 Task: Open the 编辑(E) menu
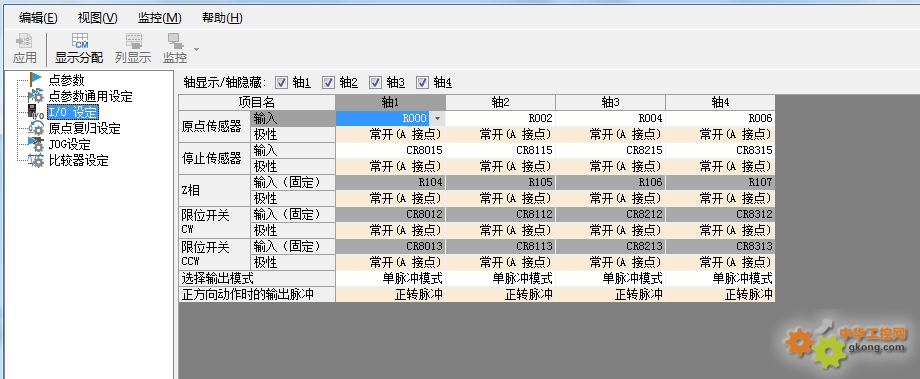point(38,18)
